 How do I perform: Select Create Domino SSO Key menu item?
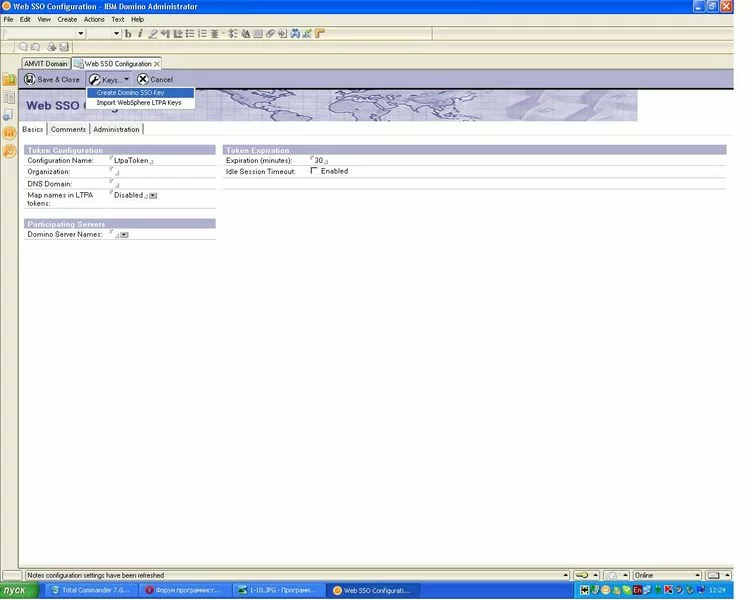tap(131, 93)
